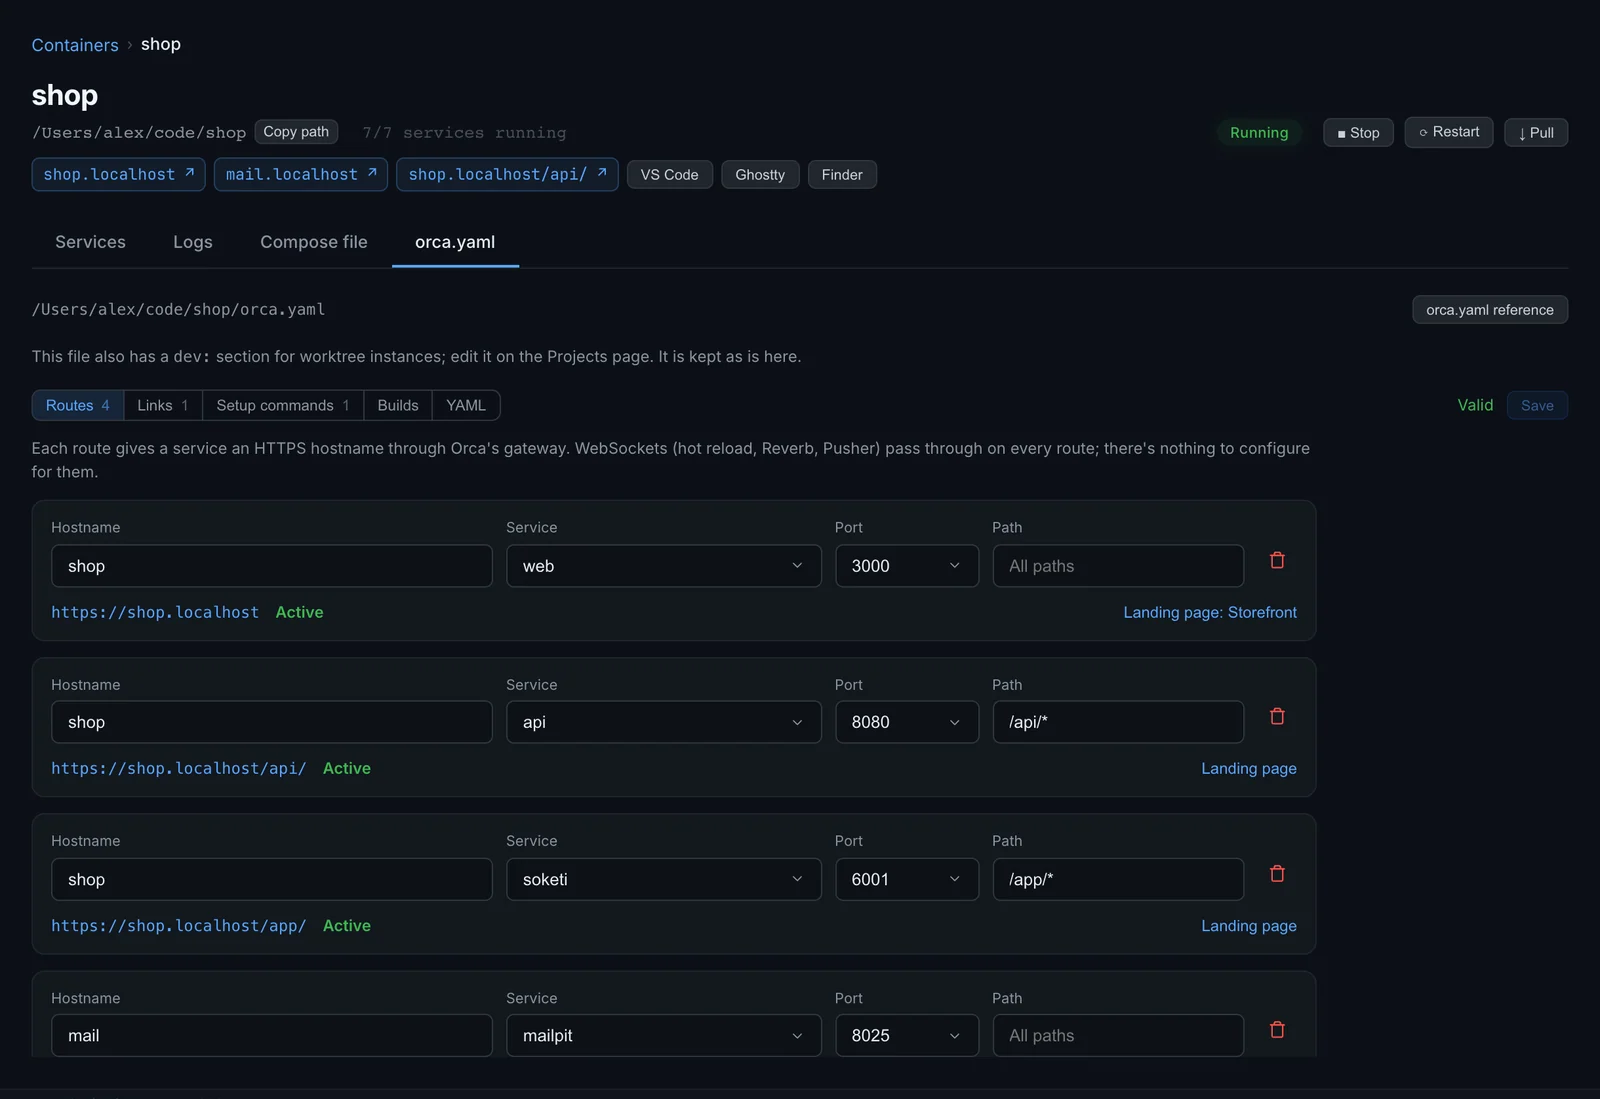Reveal project in Finder
Image resolution: width=1600 pixels, height=1099 pixels.
[x=842, y=174]
